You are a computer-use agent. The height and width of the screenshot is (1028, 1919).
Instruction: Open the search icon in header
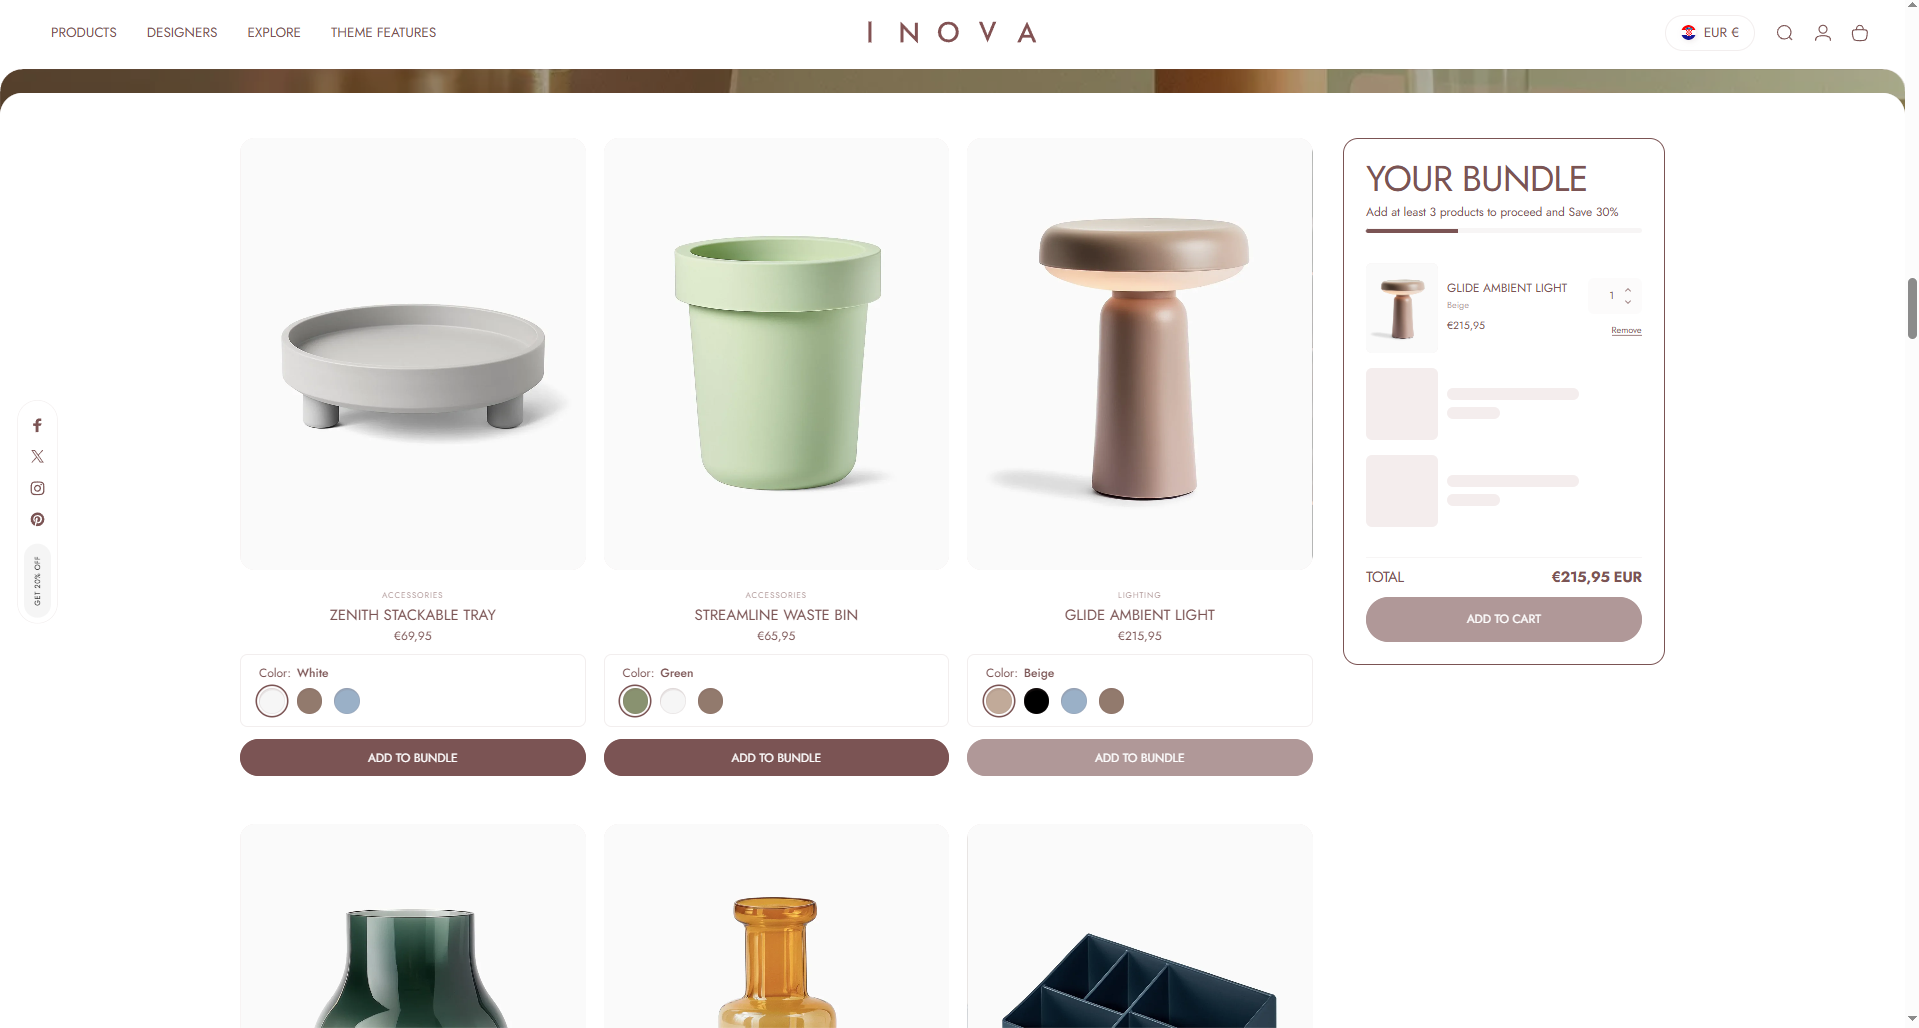click(1784, 33)
